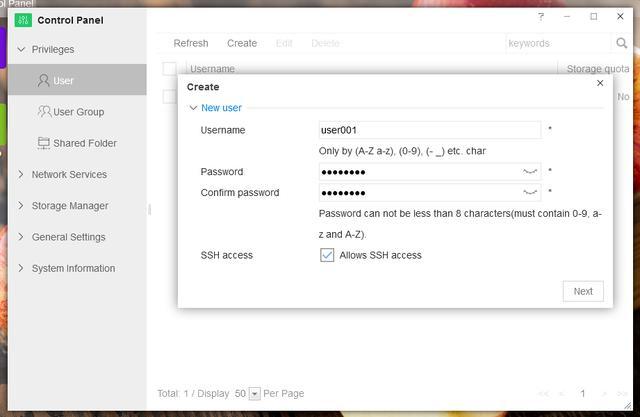Click the help question mark icon
The width and height of the screenshot is (640, 417).
point(541,17)
